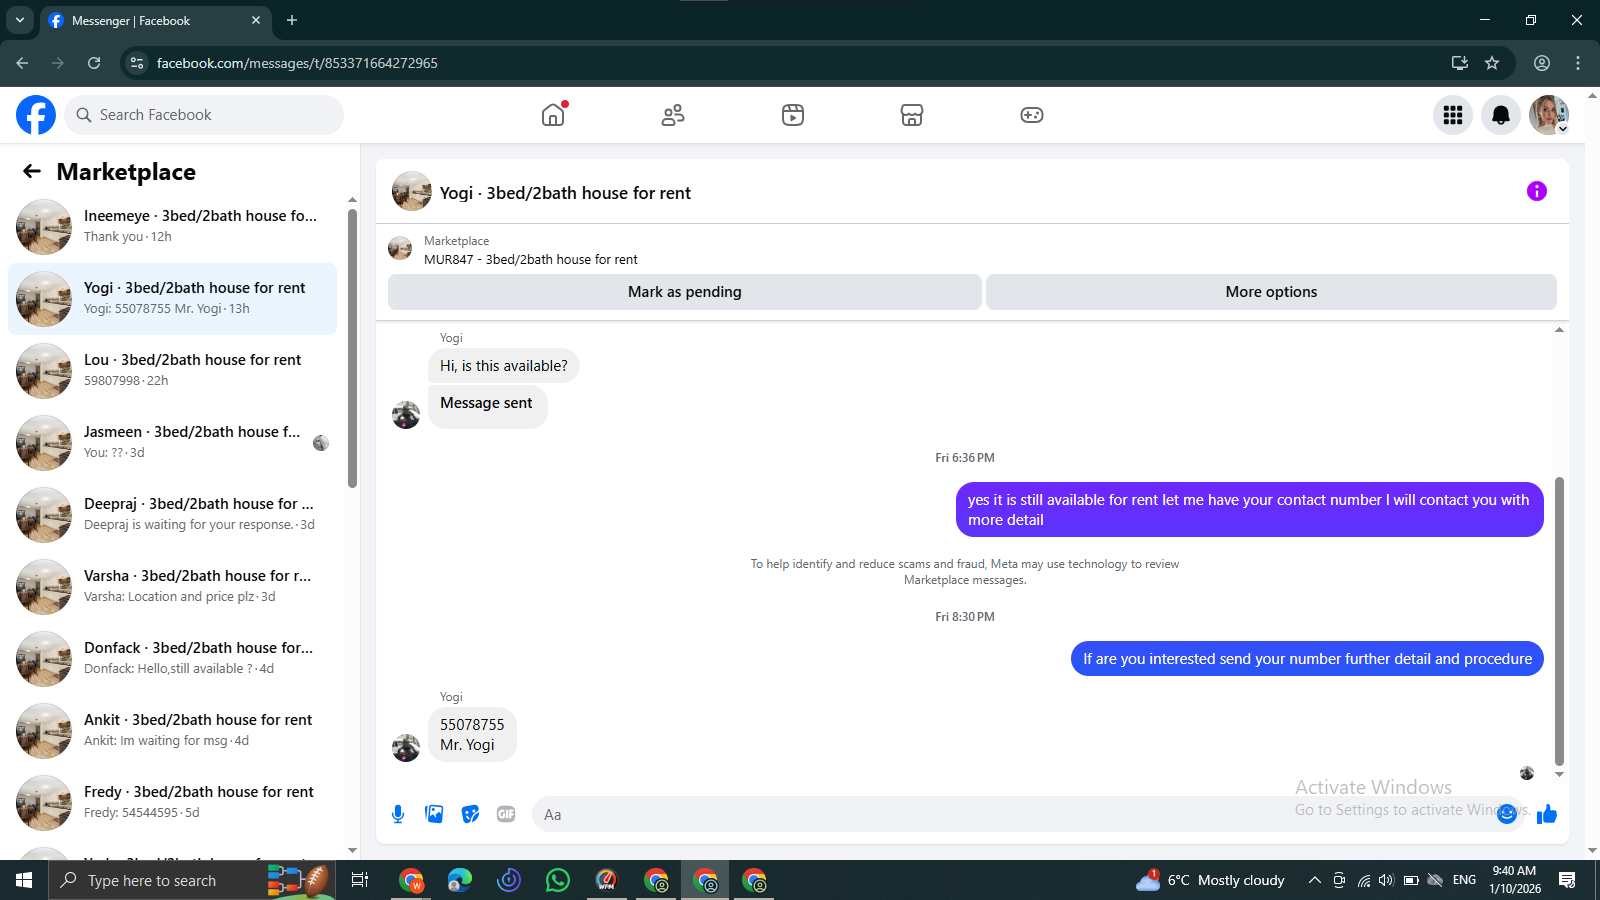Click install app icon in address bar
The height and width of the screenshot is (900, 1600).
pyautogui.click(x=1460, y=63)
